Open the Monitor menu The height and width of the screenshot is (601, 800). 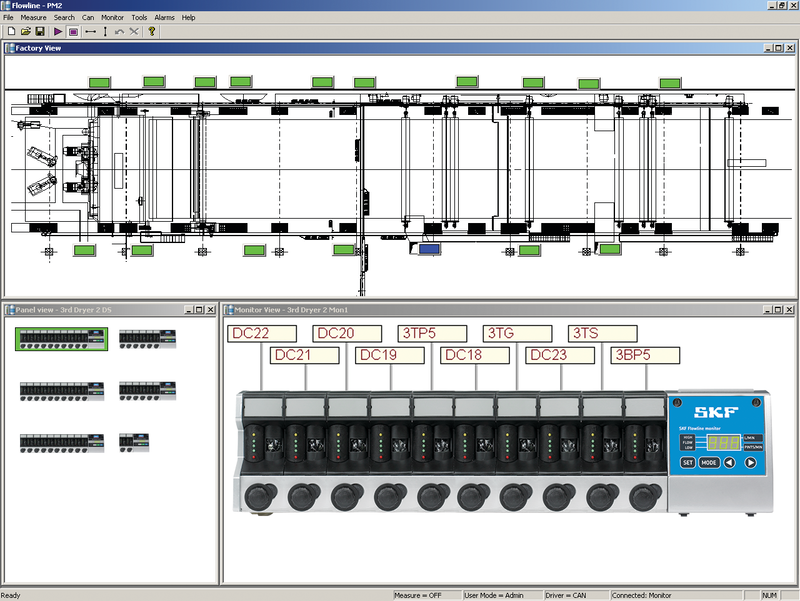112,17
